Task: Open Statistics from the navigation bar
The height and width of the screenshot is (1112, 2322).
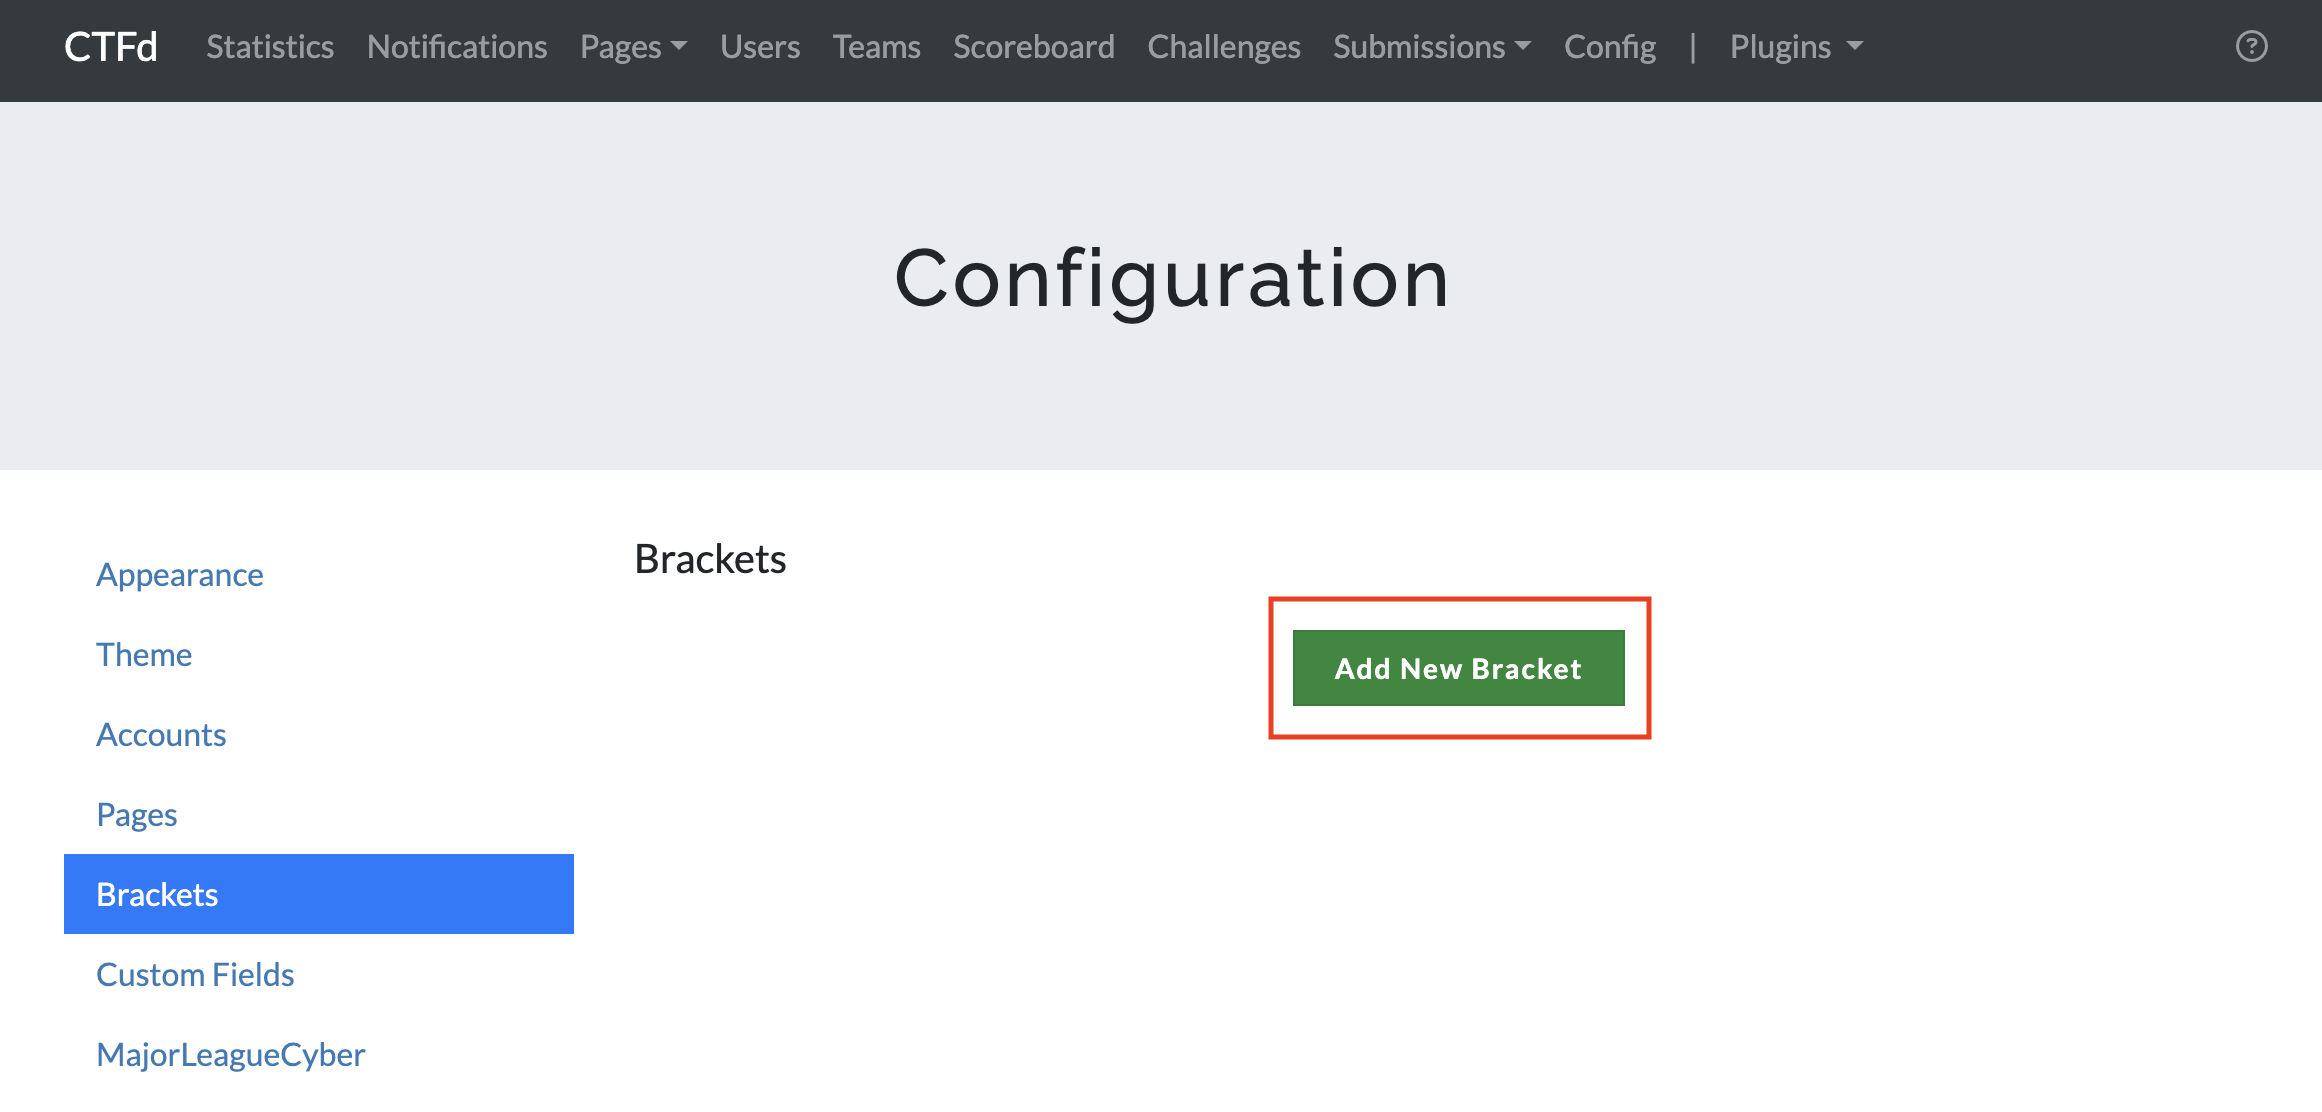Action: 270,47
